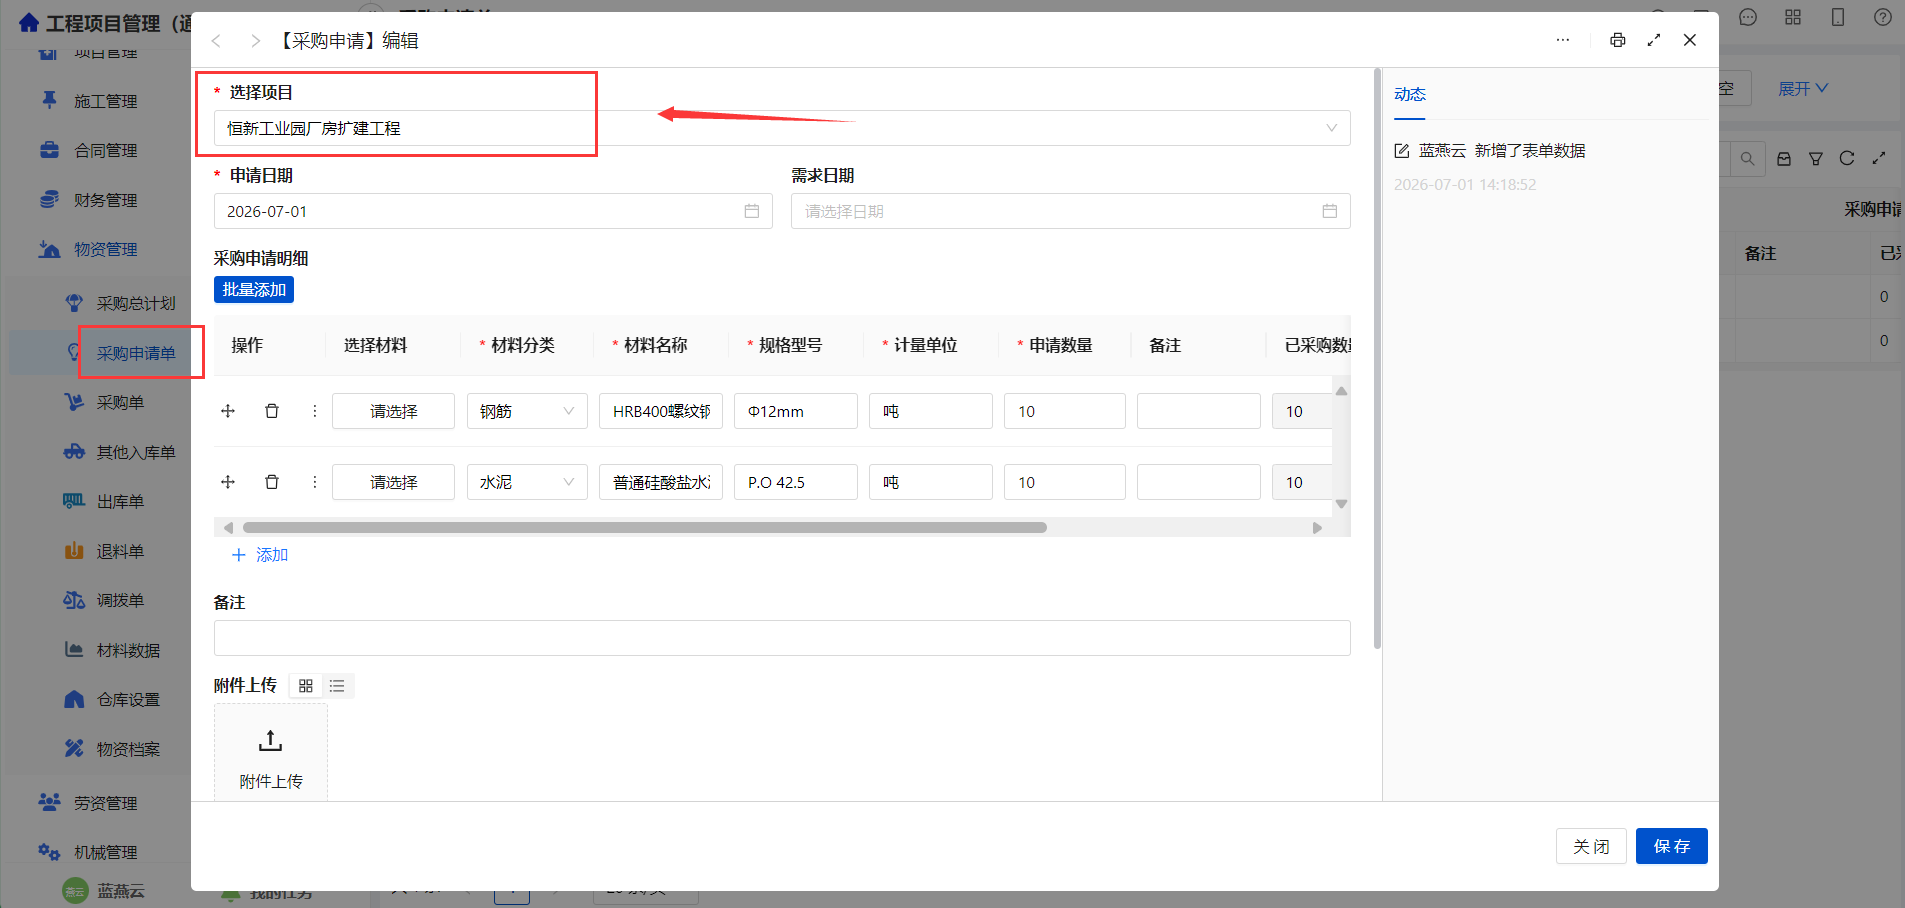Click table vertical scrollbar down arrow
This screenshot has height=908, width=1905.
[x=1342, y=504]
